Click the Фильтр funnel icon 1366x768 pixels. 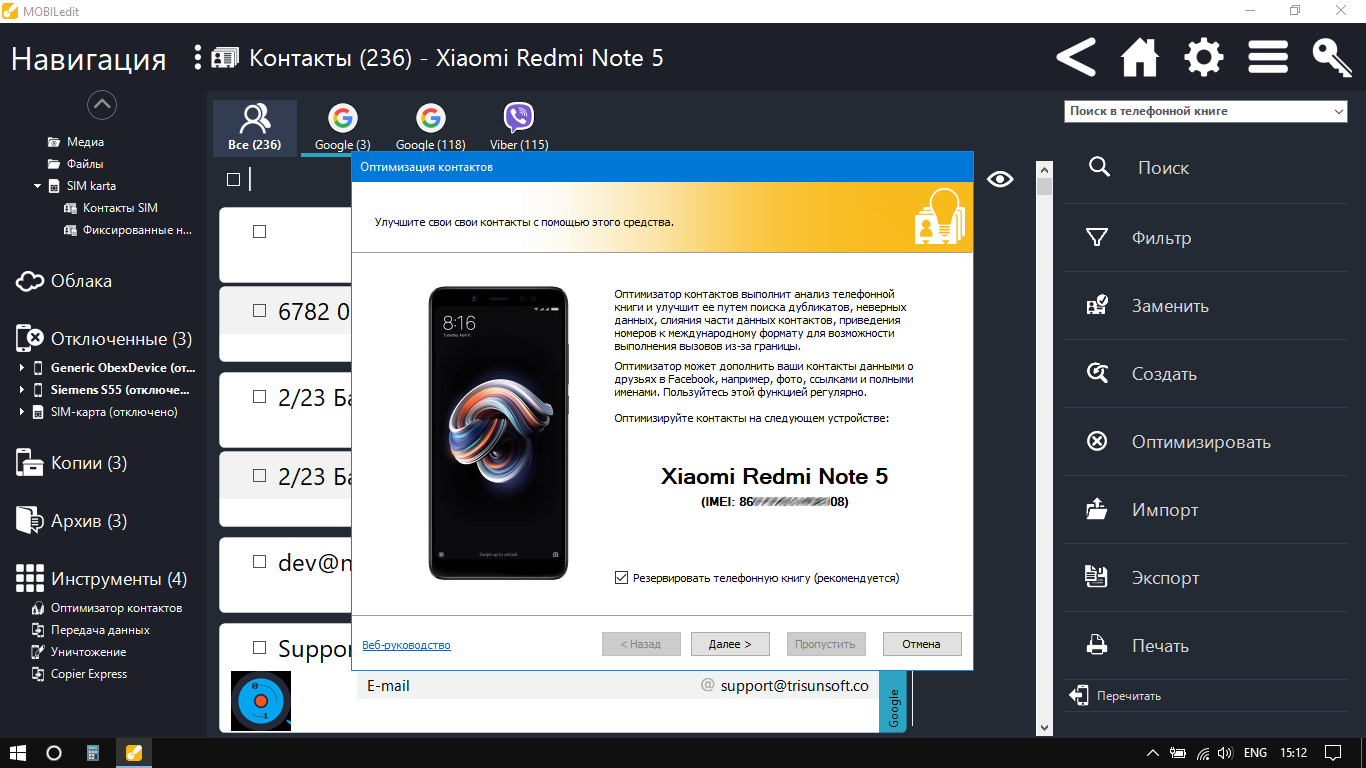(1097, 238)
